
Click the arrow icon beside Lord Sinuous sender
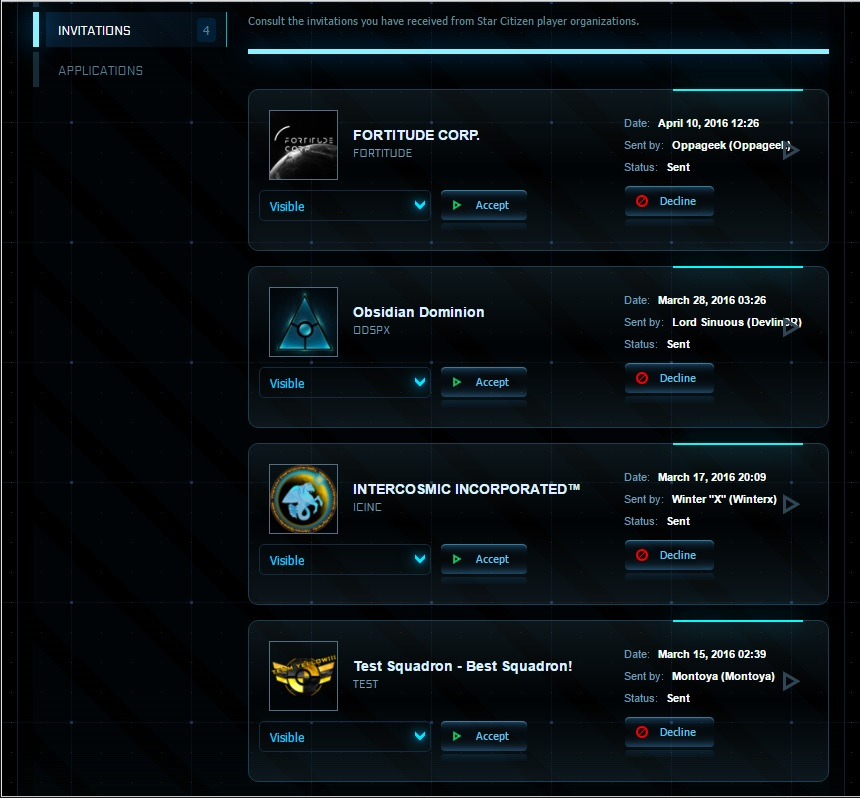(790, 327)
